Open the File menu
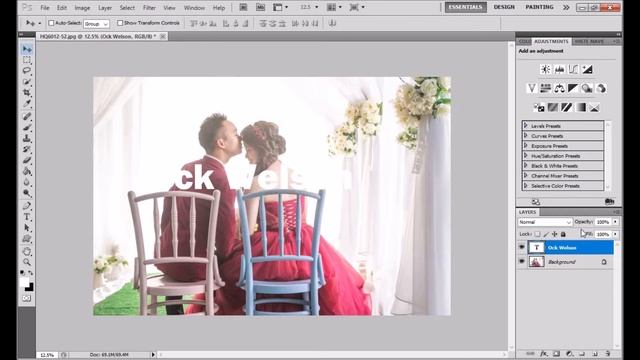 pos(45,8)
